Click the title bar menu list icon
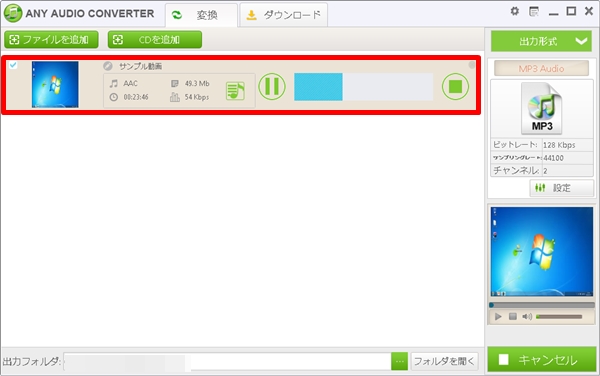 [534, 11]
